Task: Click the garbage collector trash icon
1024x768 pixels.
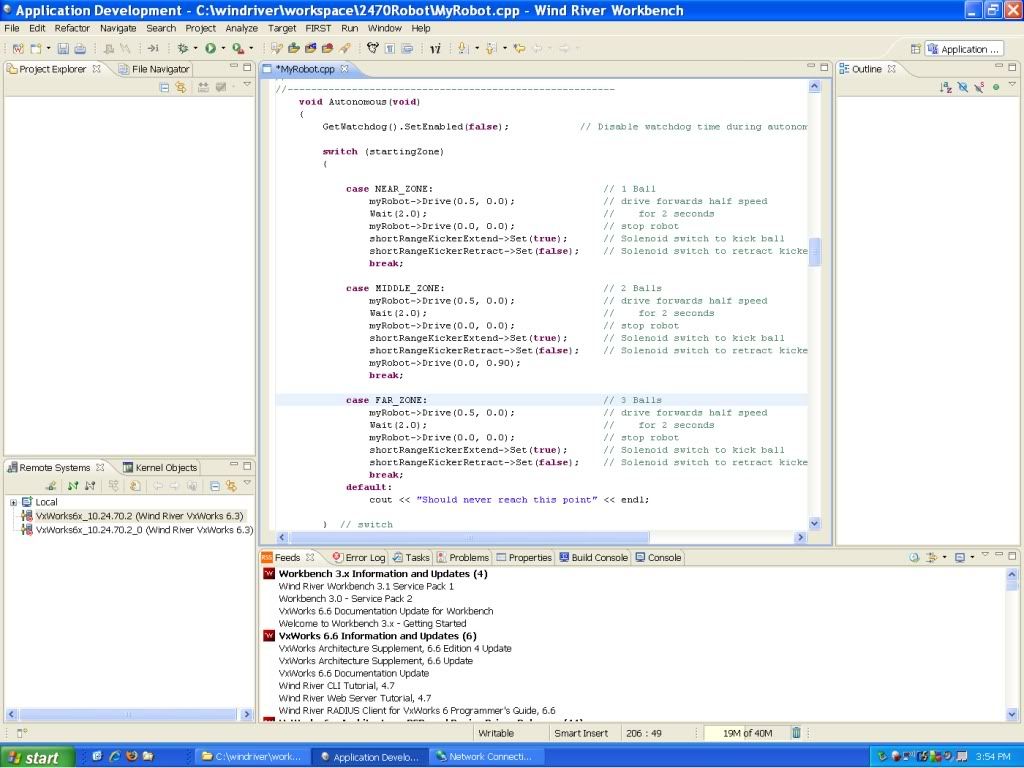Action: (x=796, y=733)
